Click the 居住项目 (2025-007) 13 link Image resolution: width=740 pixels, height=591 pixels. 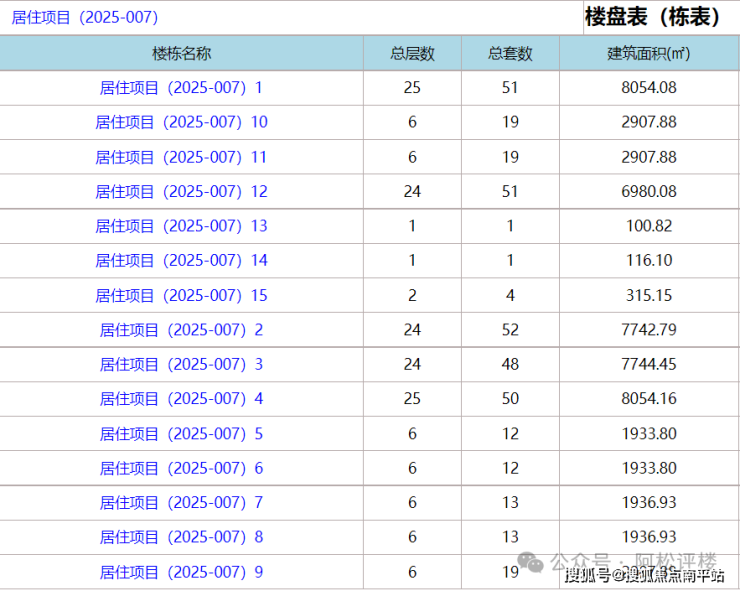pos(181,226)
